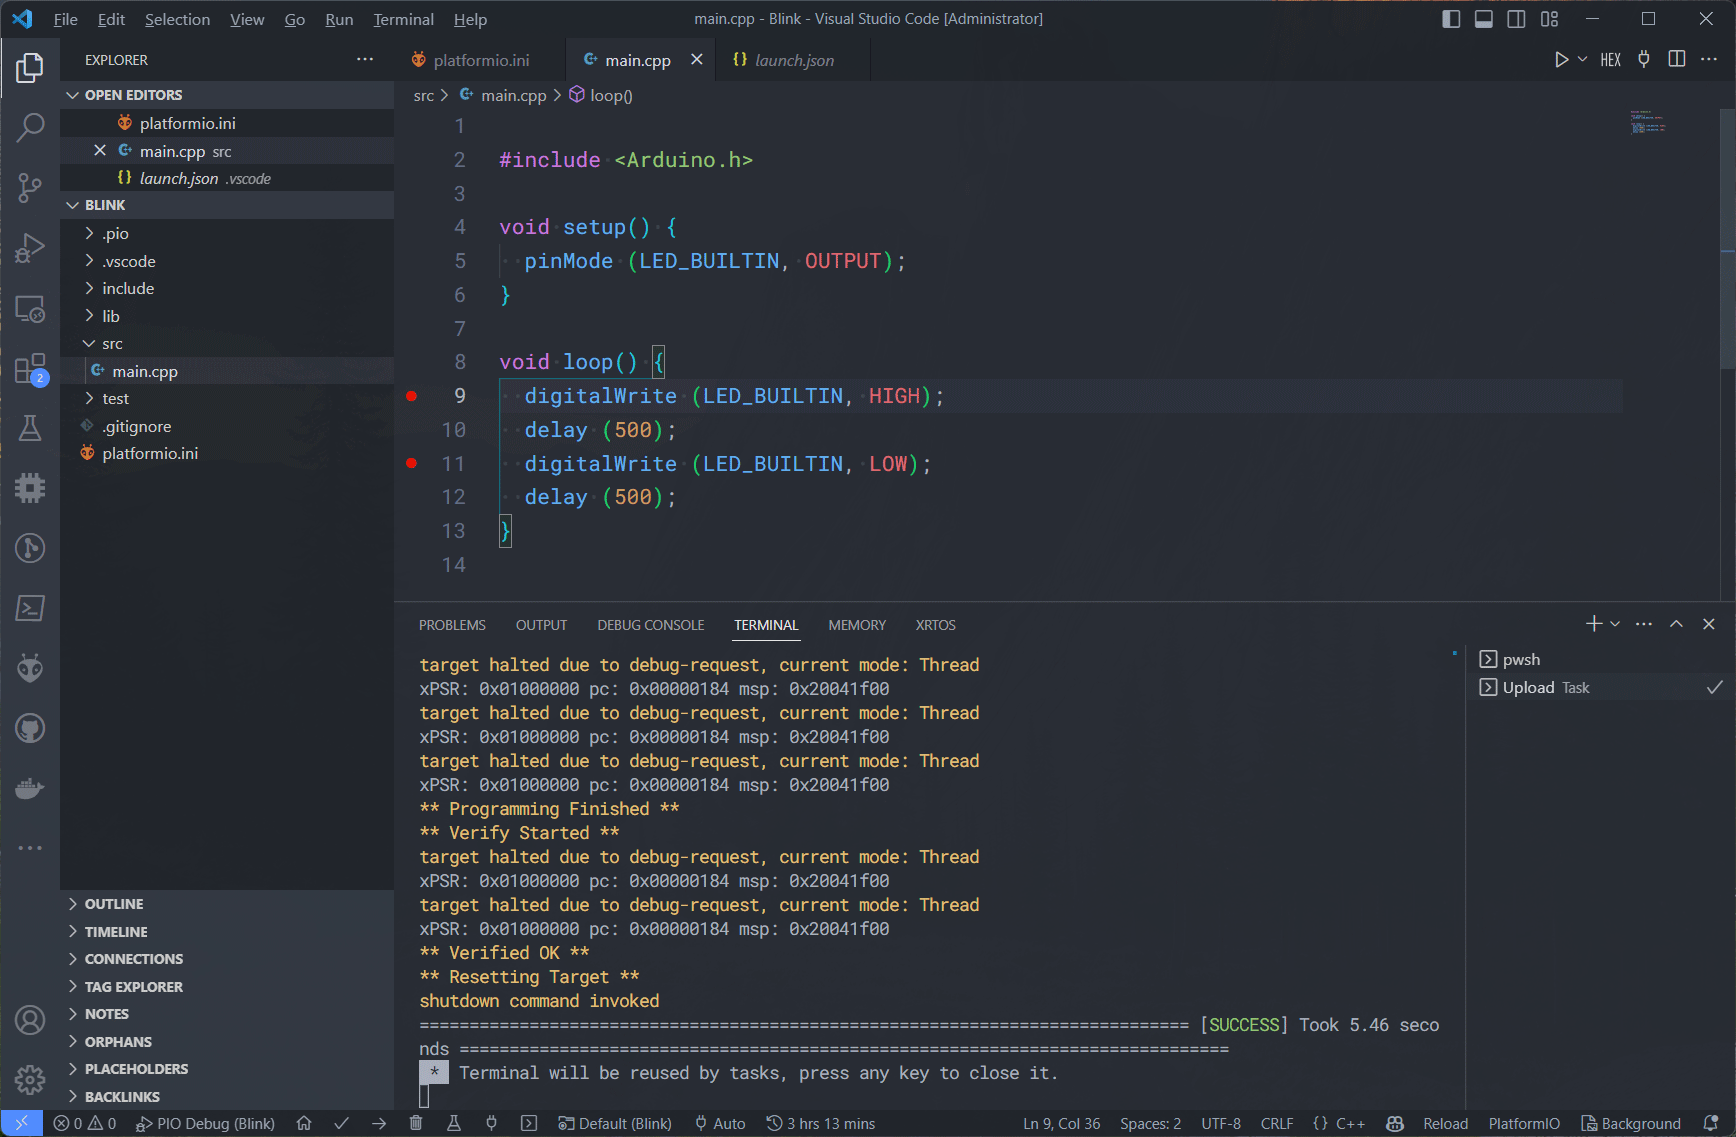The image size is (1736, 1137).
Task: Select the pwsh terminal in the list
Action: pos(1601,659)
